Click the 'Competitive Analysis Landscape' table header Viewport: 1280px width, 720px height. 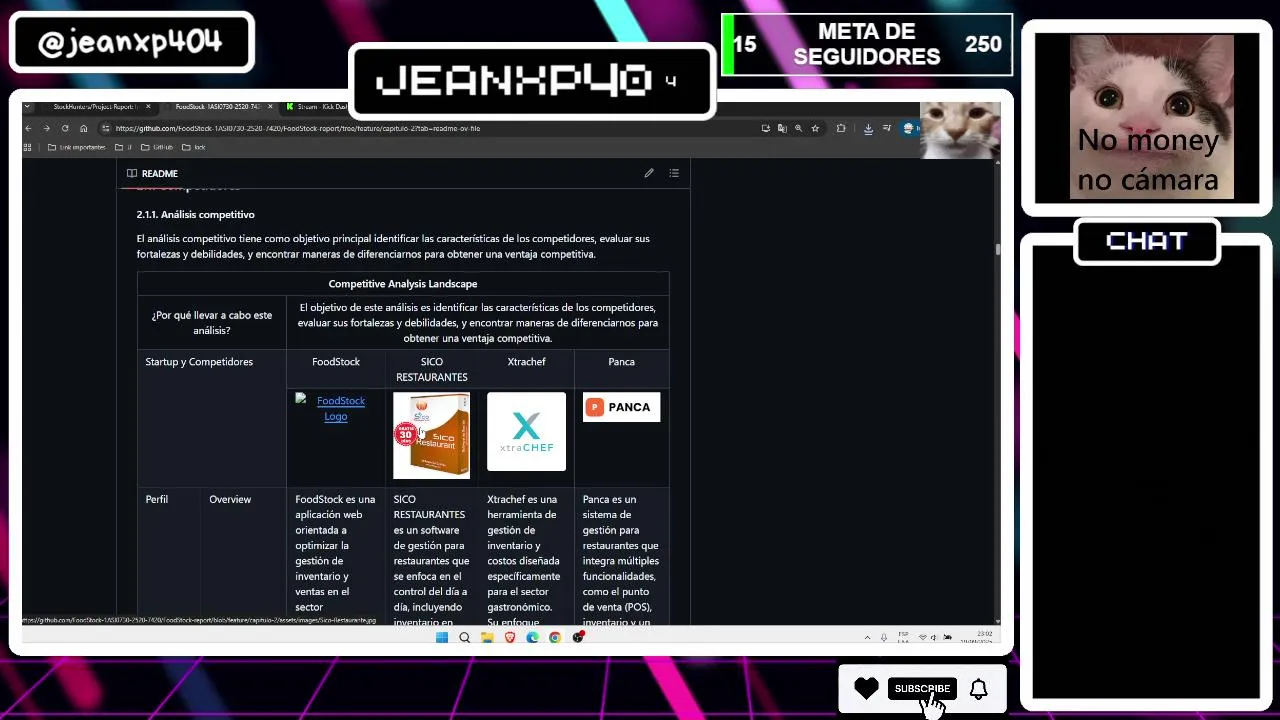click(403, 284)
